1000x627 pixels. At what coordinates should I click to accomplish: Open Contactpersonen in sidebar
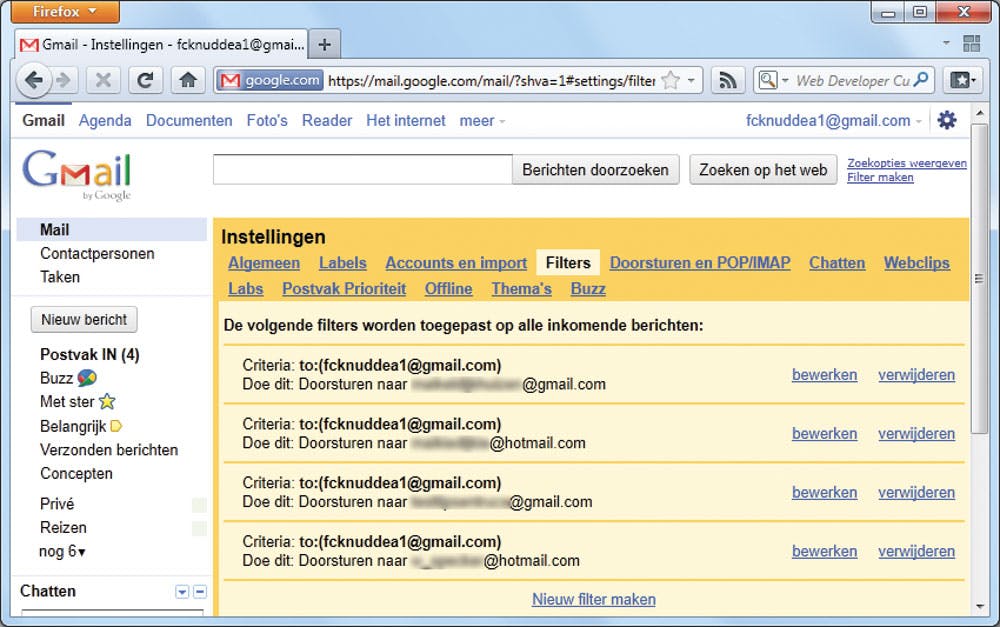tap(97, 253)
